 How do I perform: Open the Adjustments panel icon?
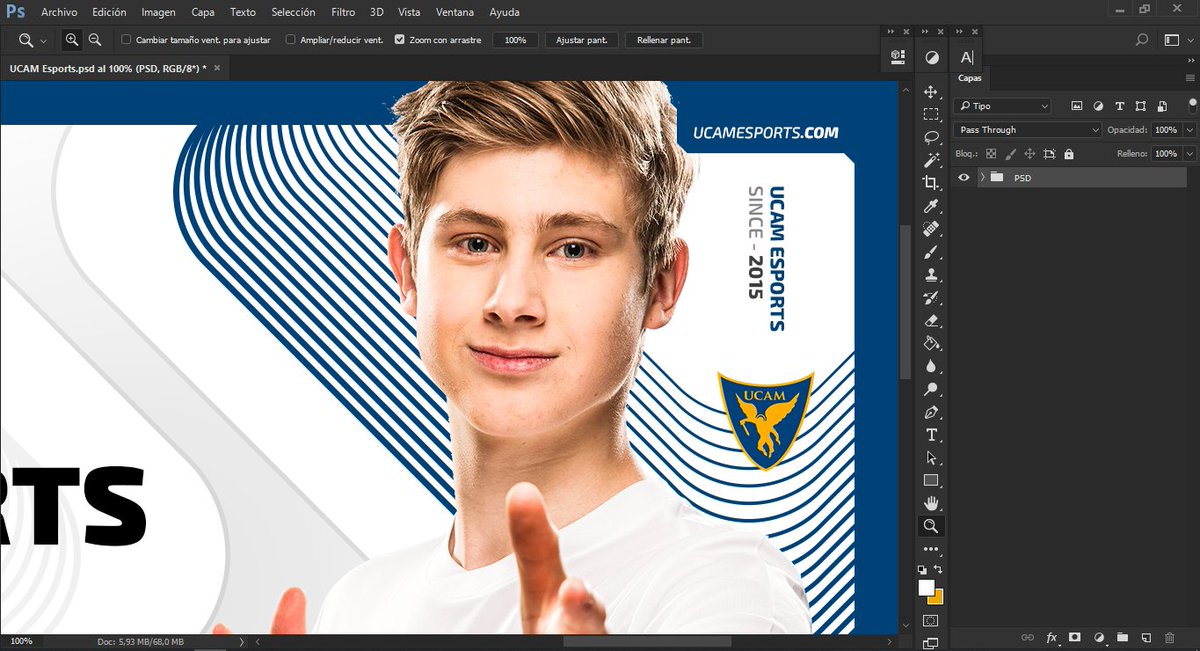[x=931, y=58]
